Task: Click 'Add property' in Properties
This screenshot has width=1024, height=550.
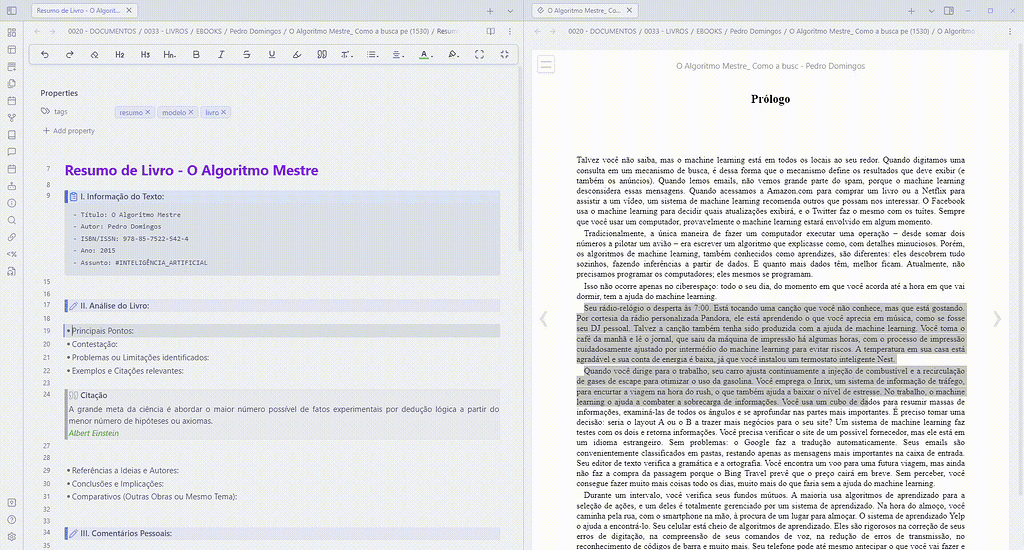Action: click(x=69, y=131)
